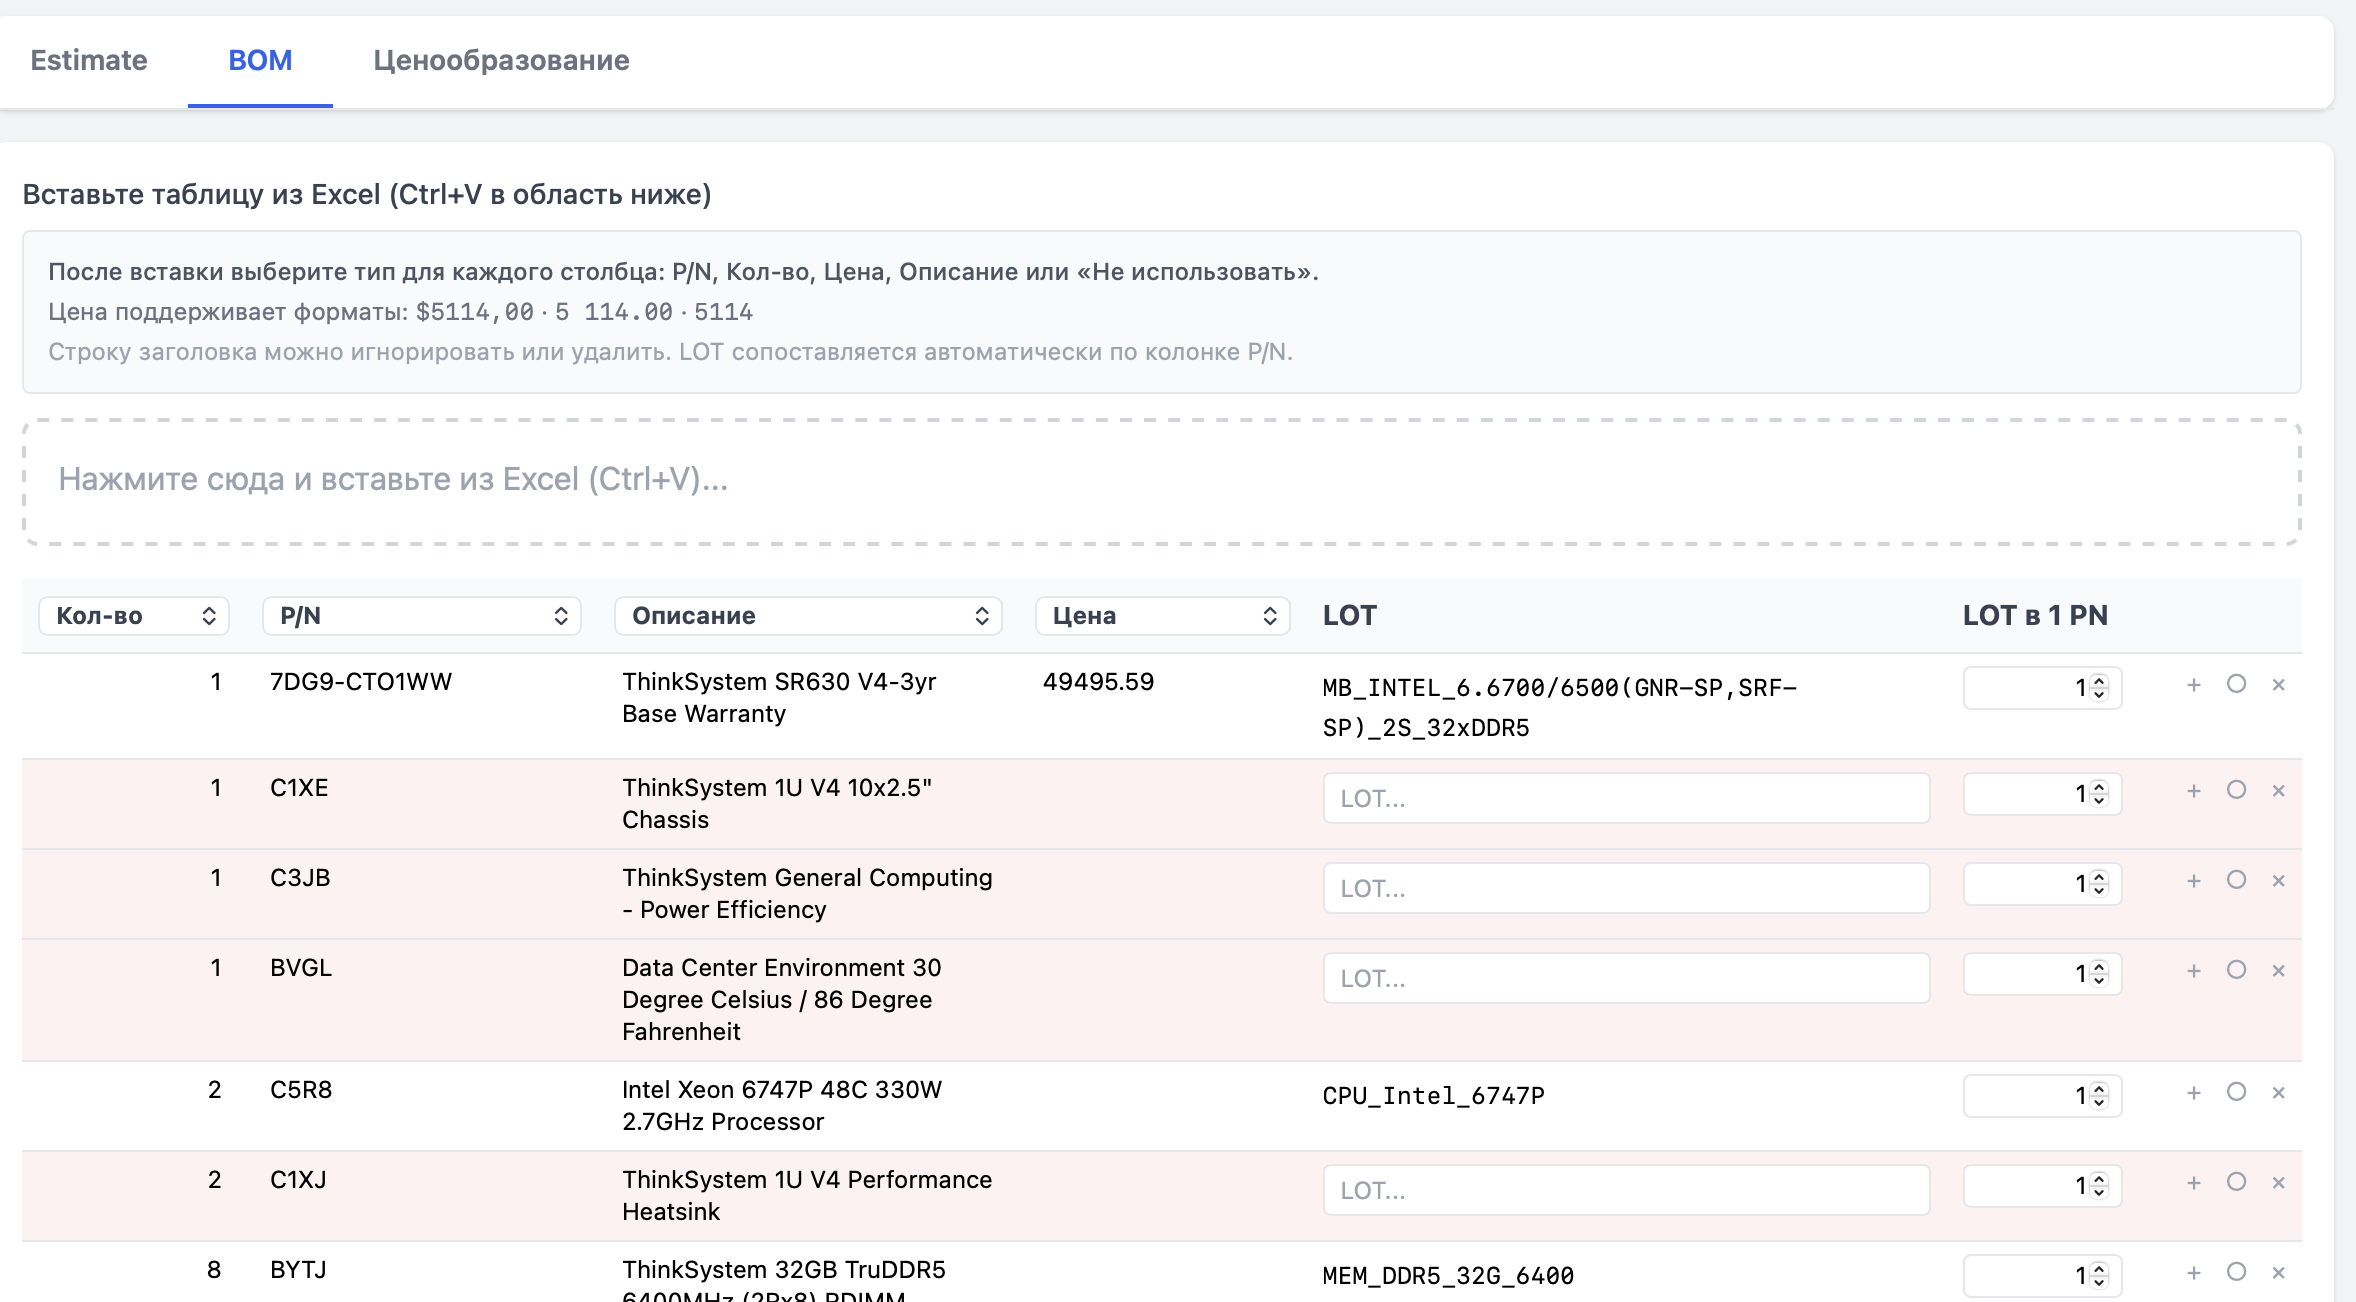
Task: Toggle circle icon in C3JB row
Action: [2236, 880]
